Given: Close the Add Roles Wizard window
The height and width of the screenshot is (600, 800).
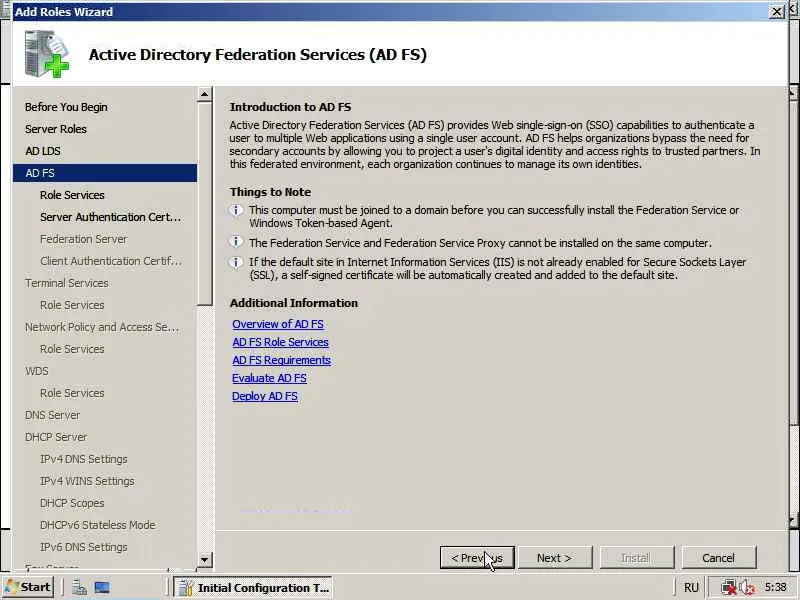Looking at the screenshot, I should pos(777,11).
